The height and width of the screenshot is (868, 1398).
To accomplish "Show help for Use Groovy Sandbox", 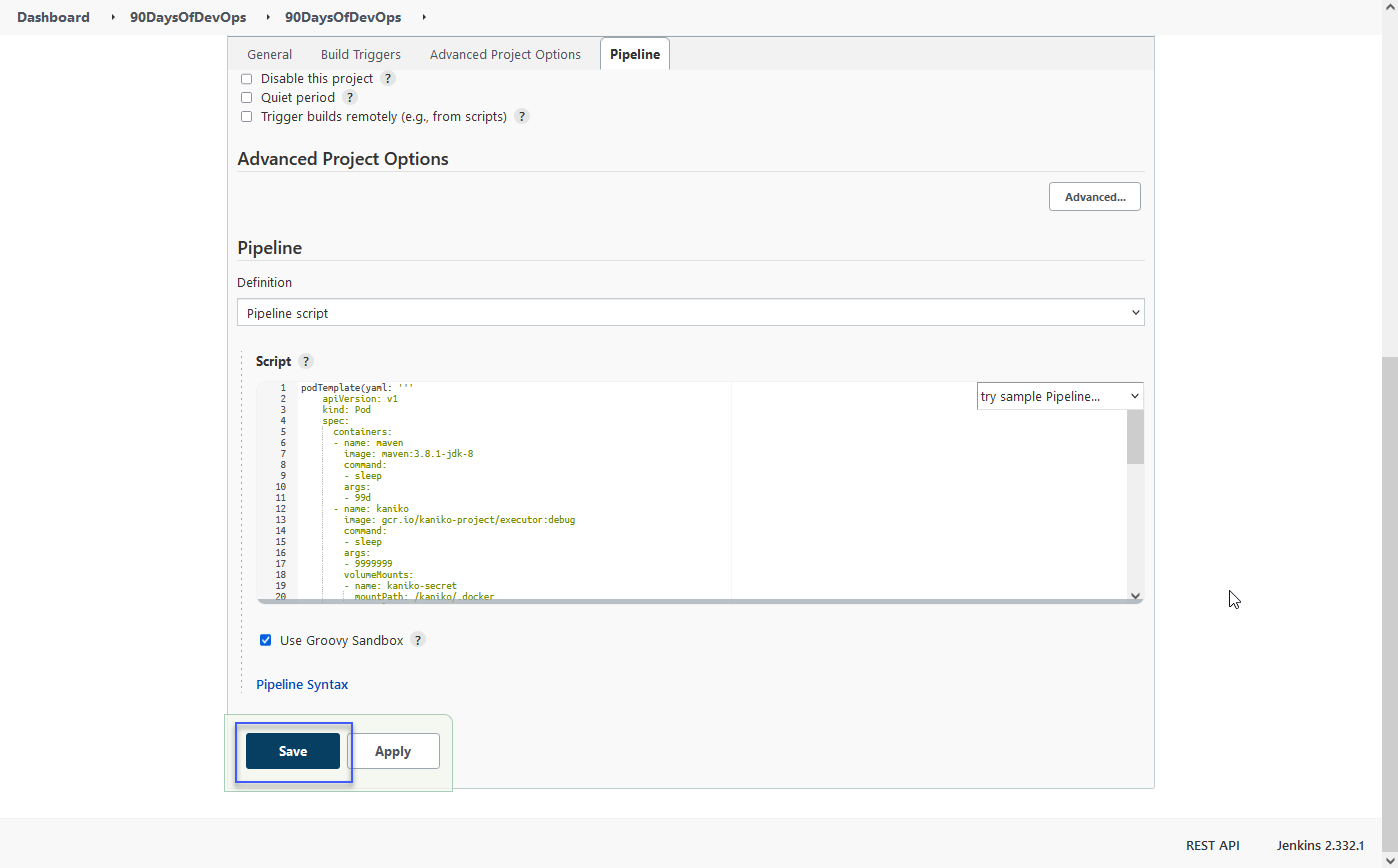I will (x=418, y=641).
